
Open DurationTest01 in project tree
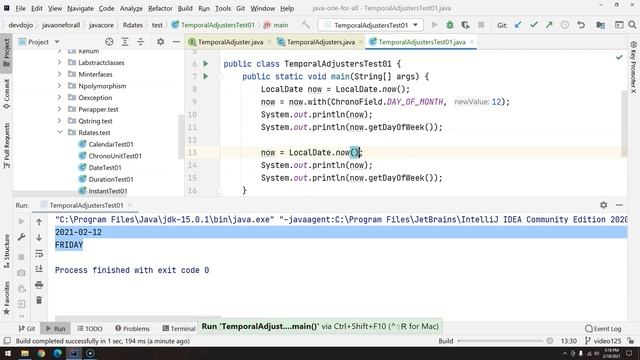pos(111,179)
